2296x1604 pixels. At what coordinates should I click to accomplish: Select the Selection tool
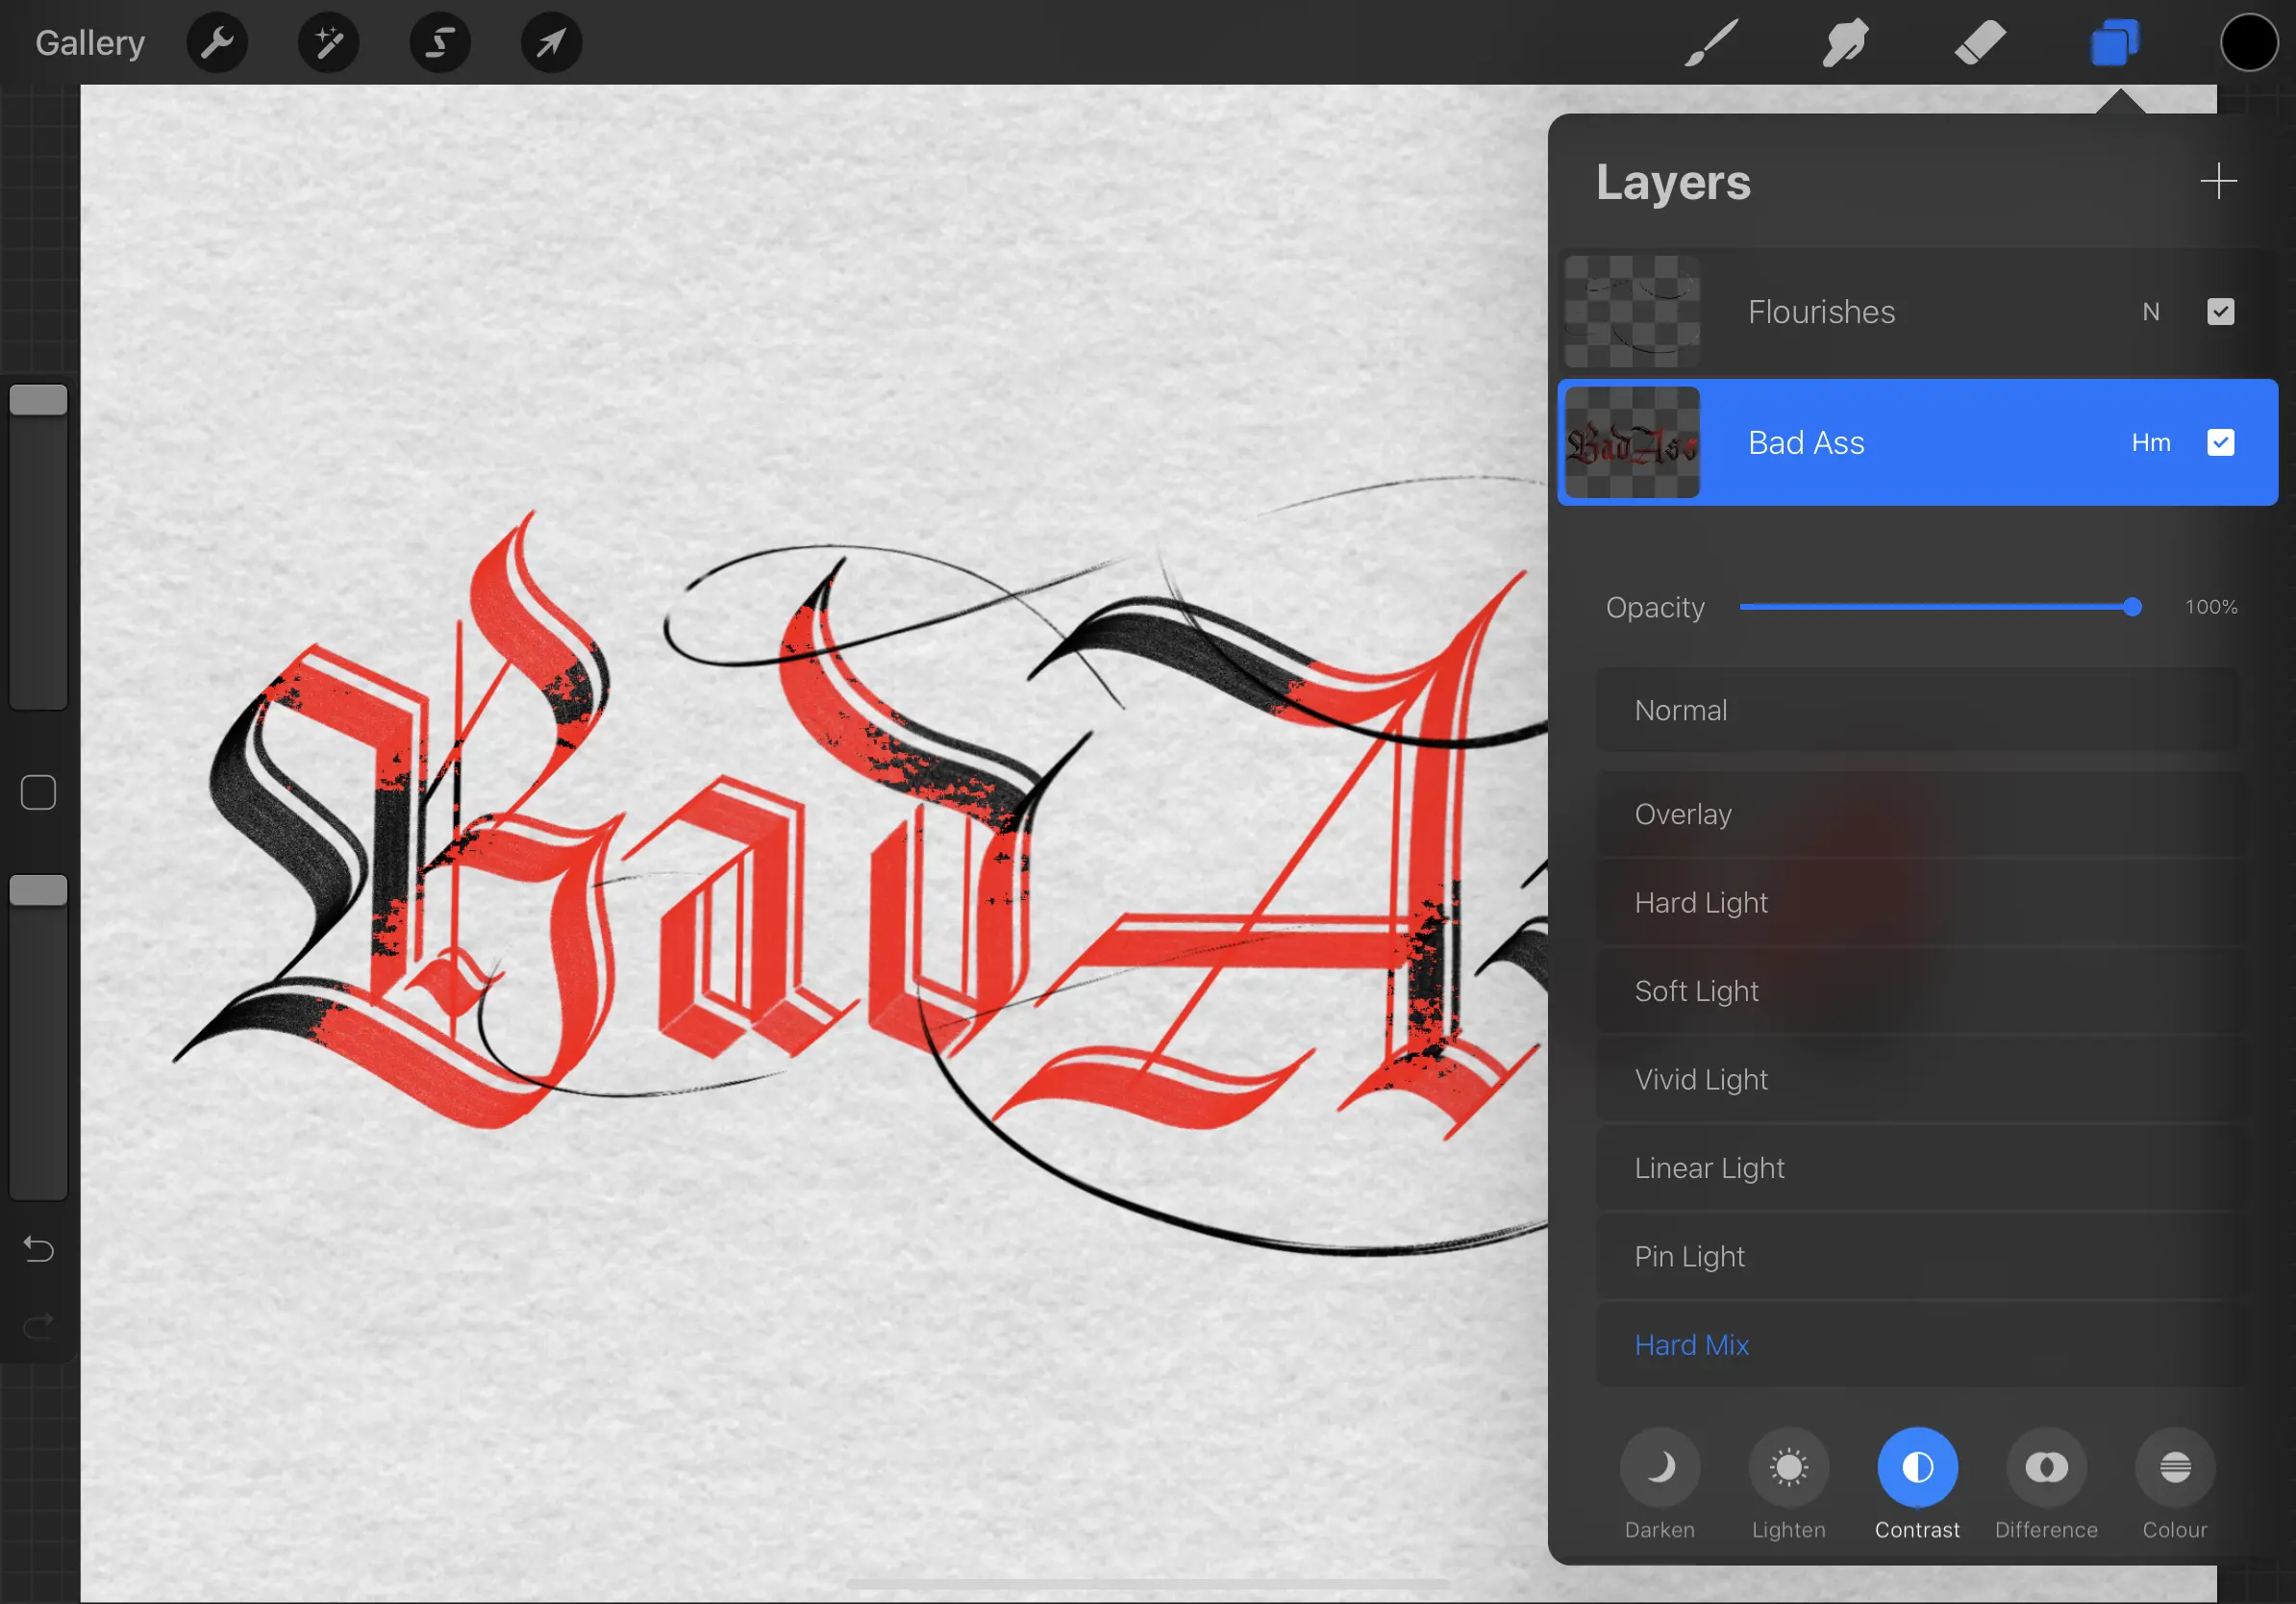pyautogui.click(x=437, y=42)
